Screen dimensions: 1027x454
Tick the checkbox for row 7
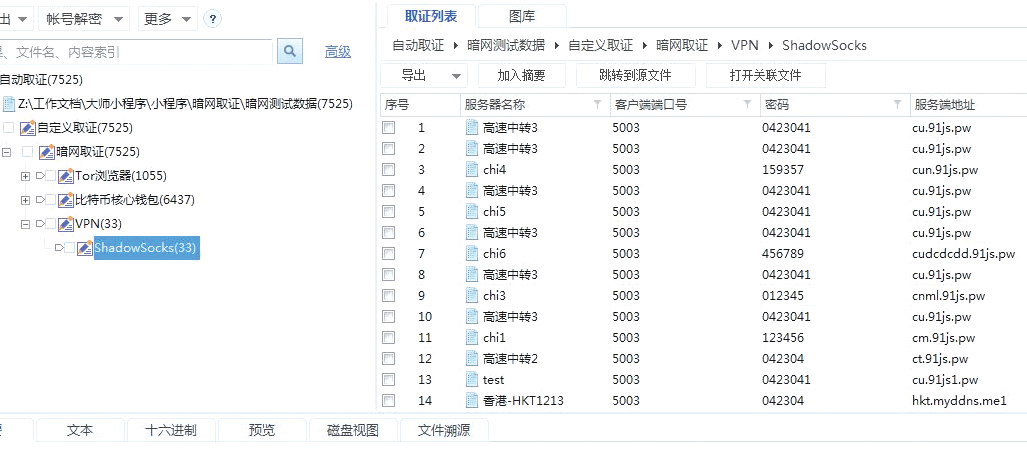coord(389,254)
